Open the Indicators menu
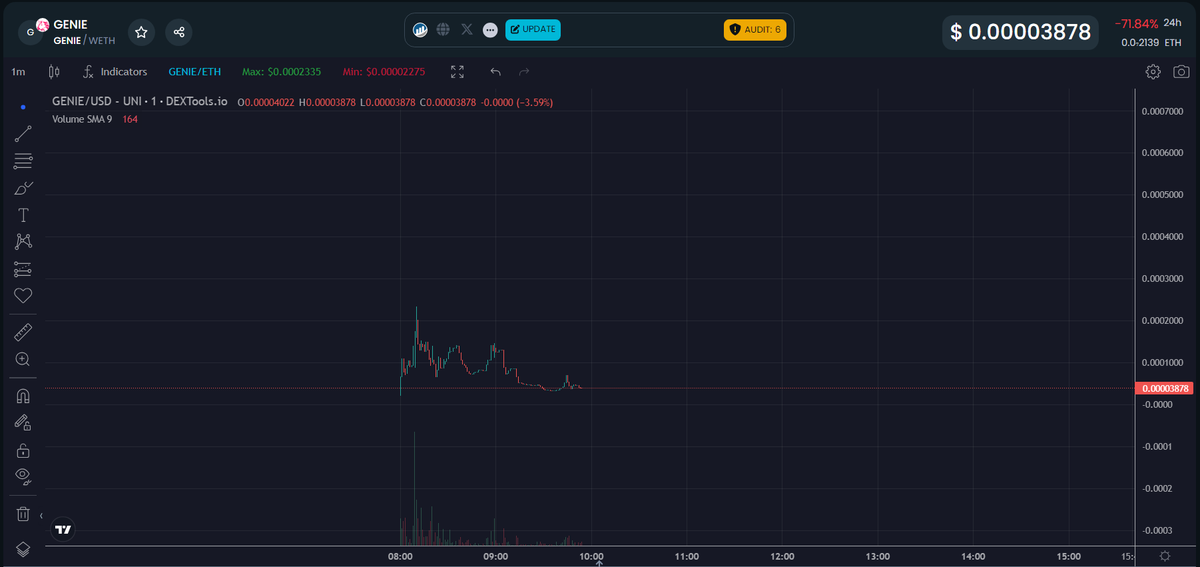The width and height of the screenshot is (1200, 567). point(115,72)
